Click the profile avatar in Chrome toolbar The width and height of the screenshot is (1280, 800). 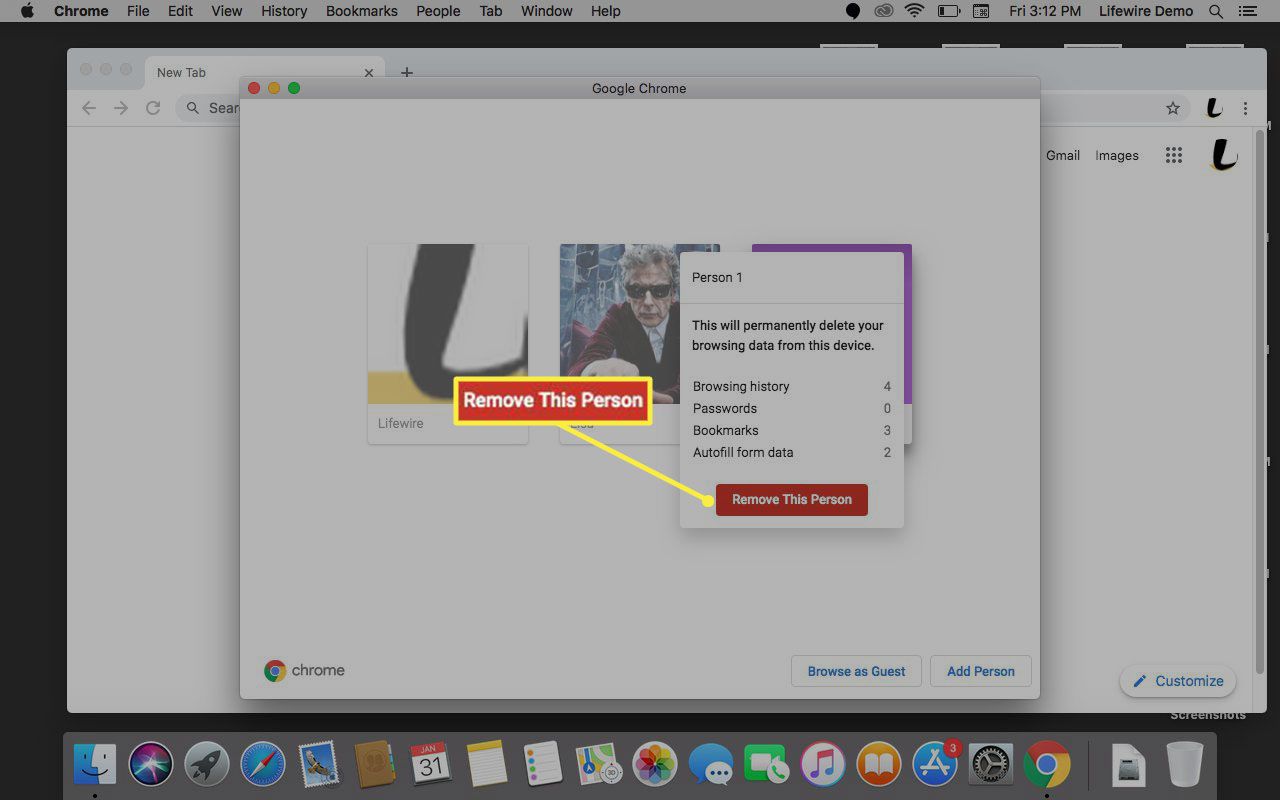[1213, 108]
